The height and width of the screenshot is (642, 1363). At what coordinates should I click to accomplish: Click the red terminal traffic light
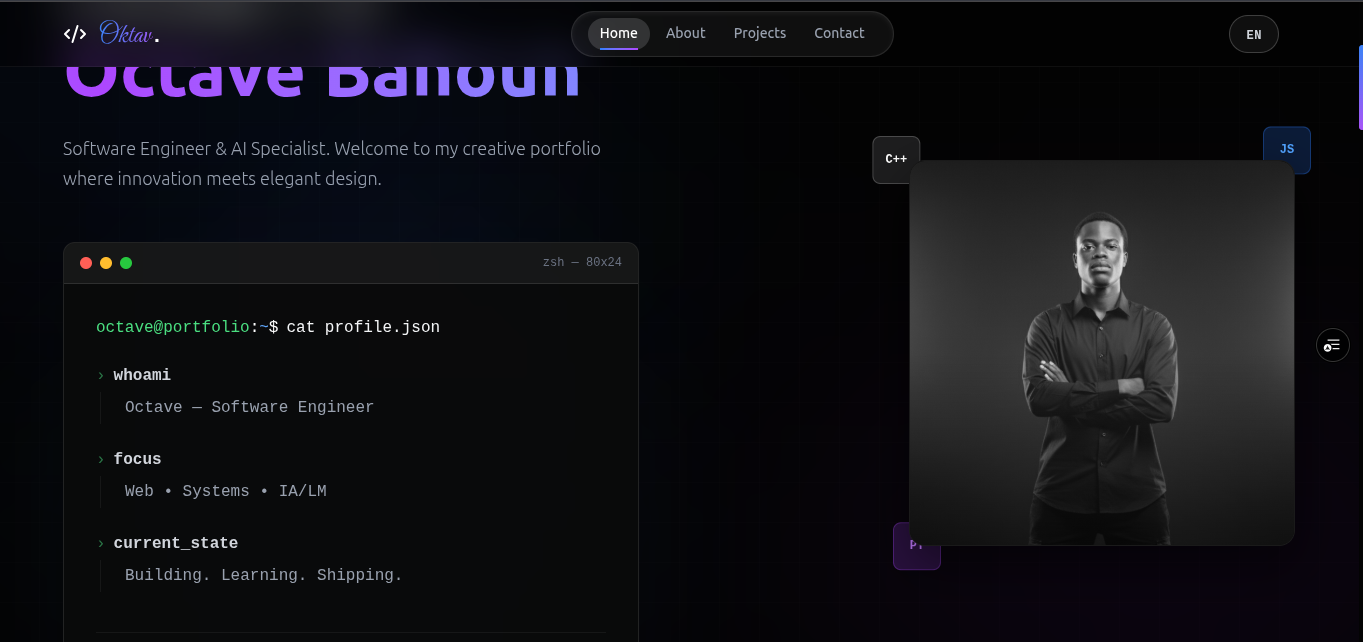[x=86, y=262]
